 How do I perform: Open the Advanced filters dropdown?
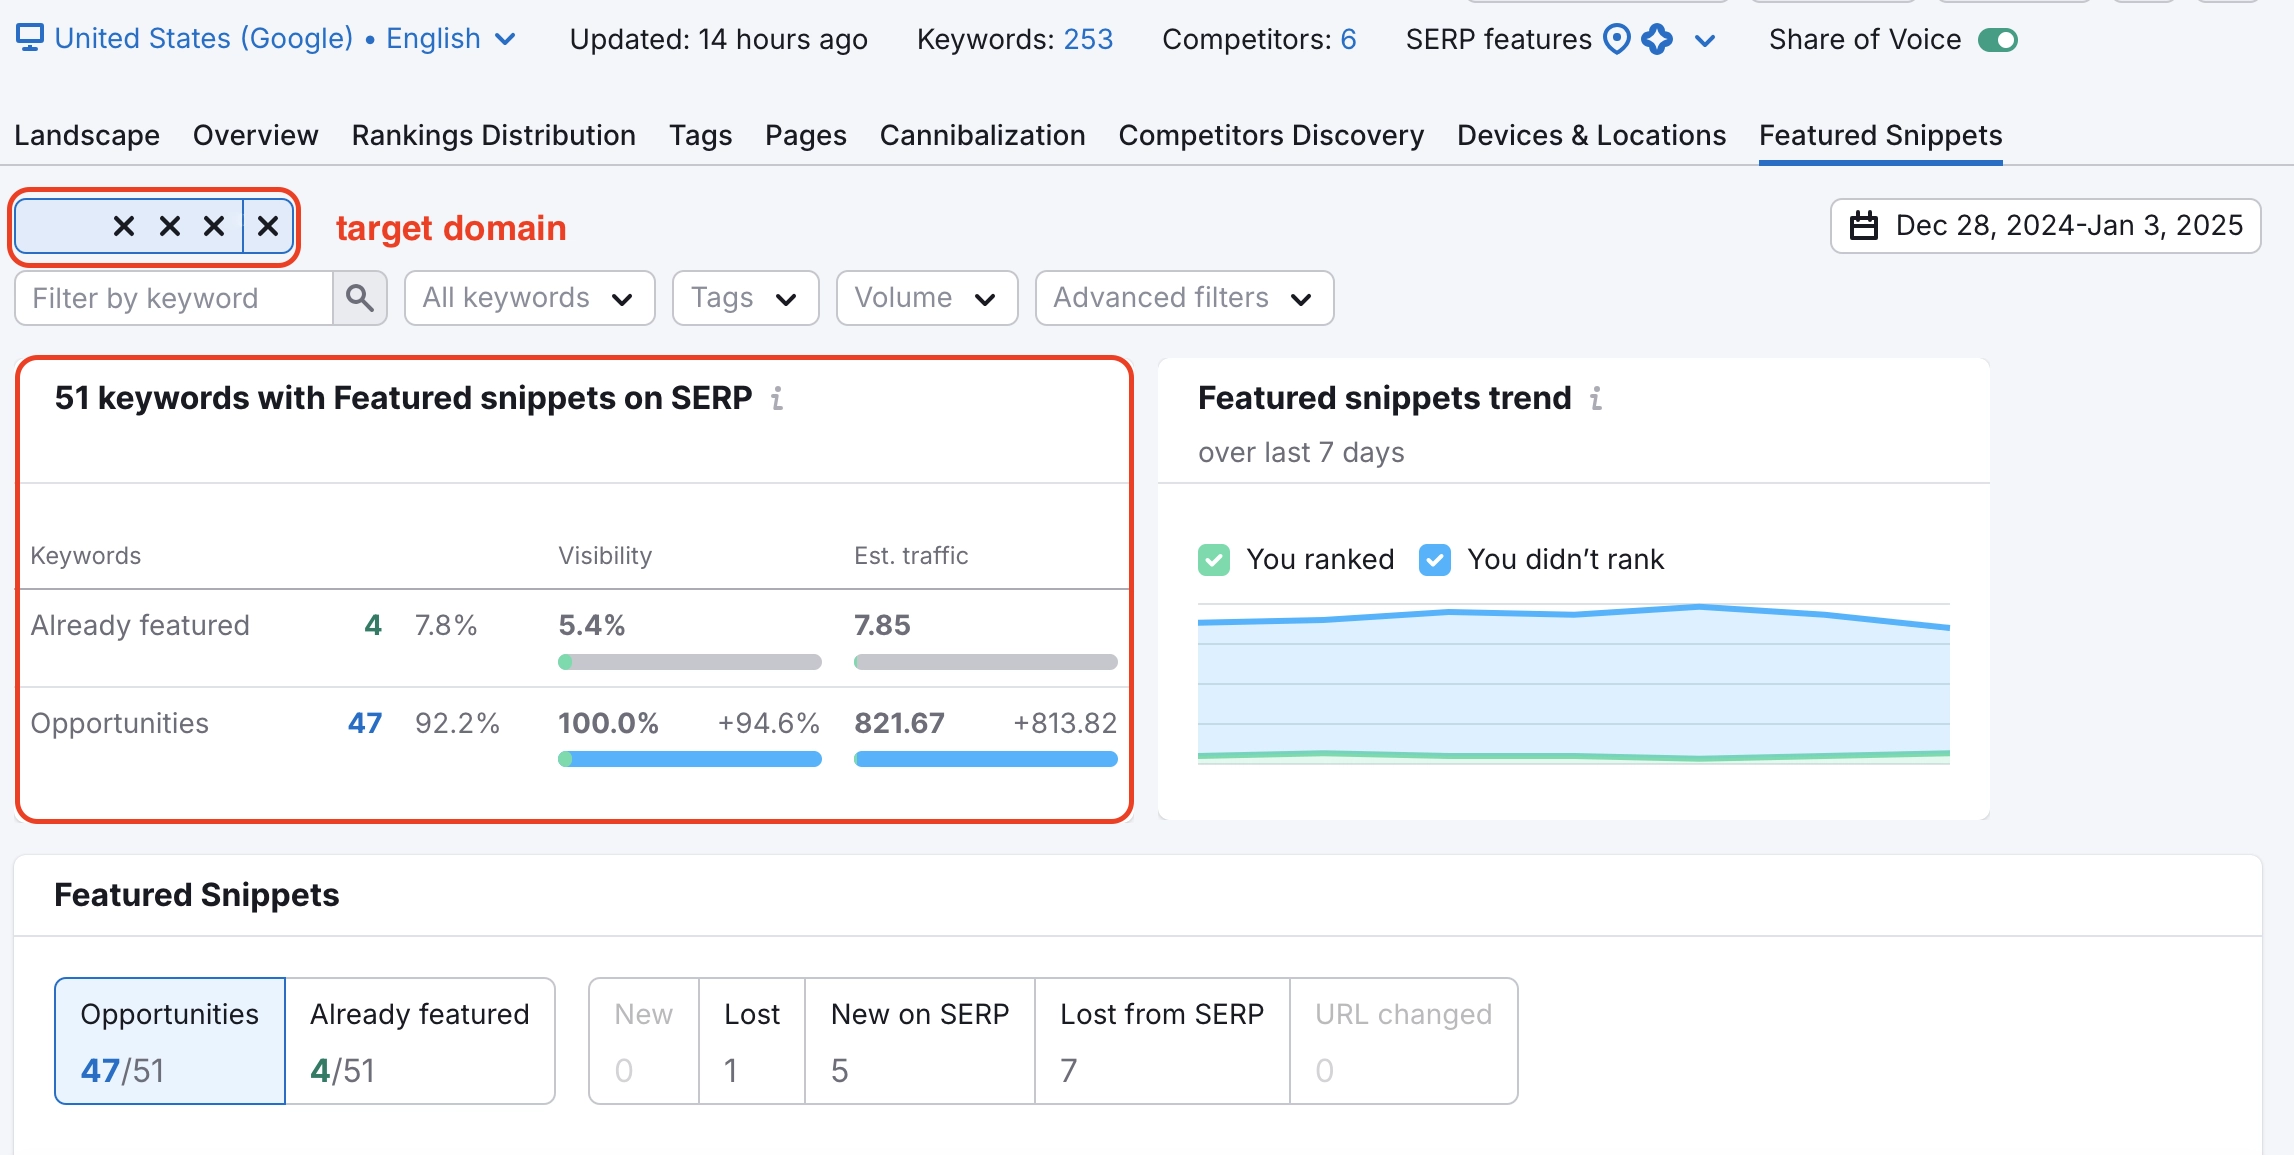[x=1184, y=298]
